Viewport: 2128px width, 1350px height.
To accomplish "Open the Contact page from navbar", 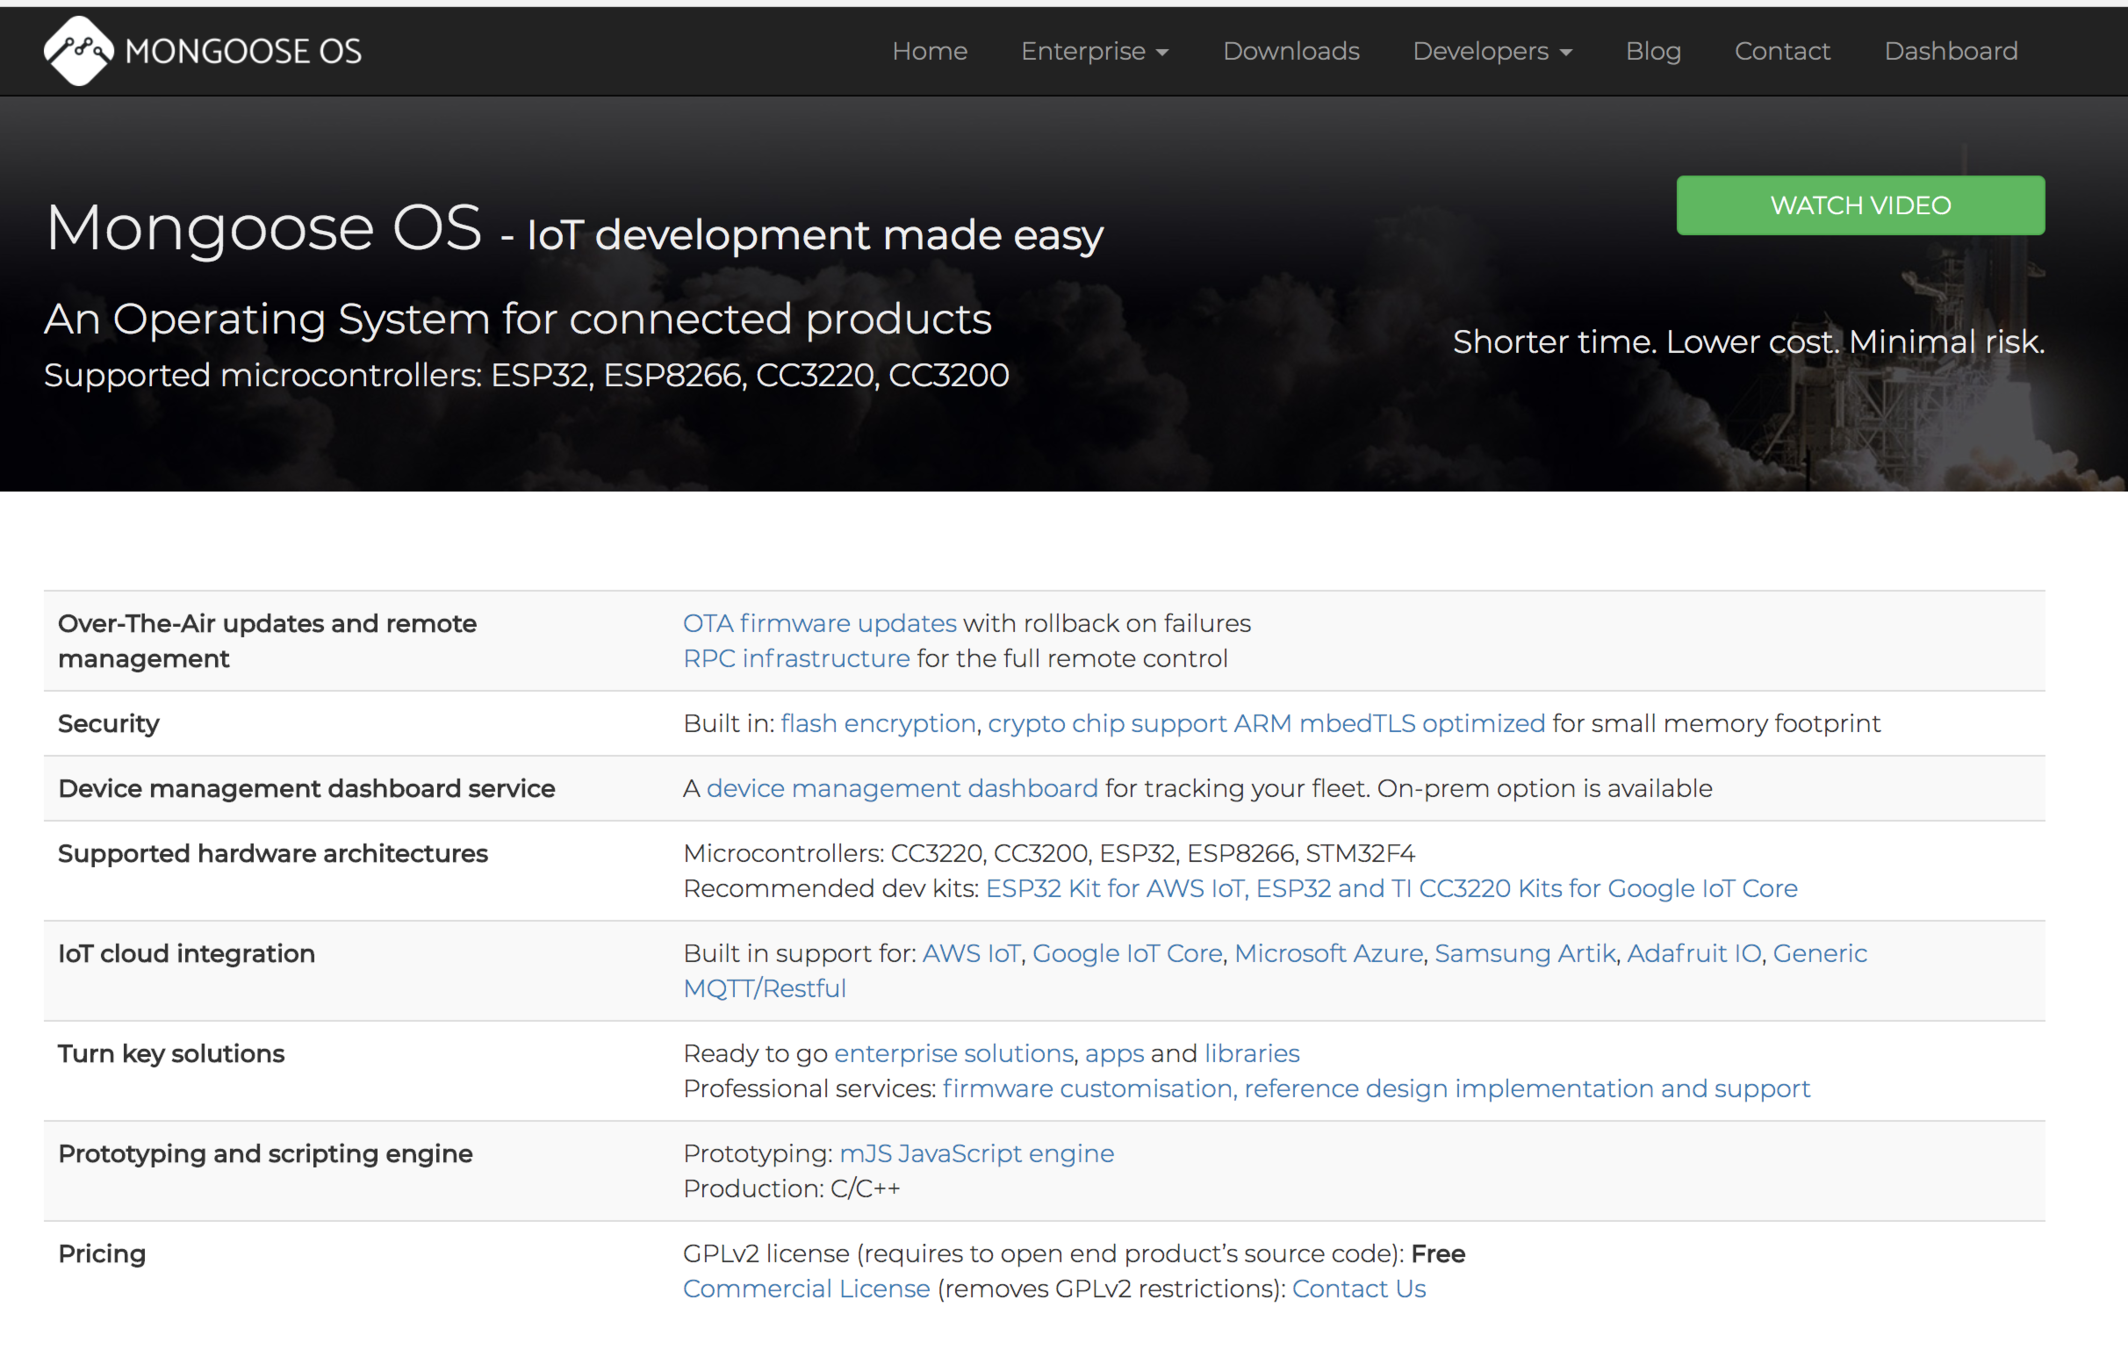I will tap(1781, 51).
